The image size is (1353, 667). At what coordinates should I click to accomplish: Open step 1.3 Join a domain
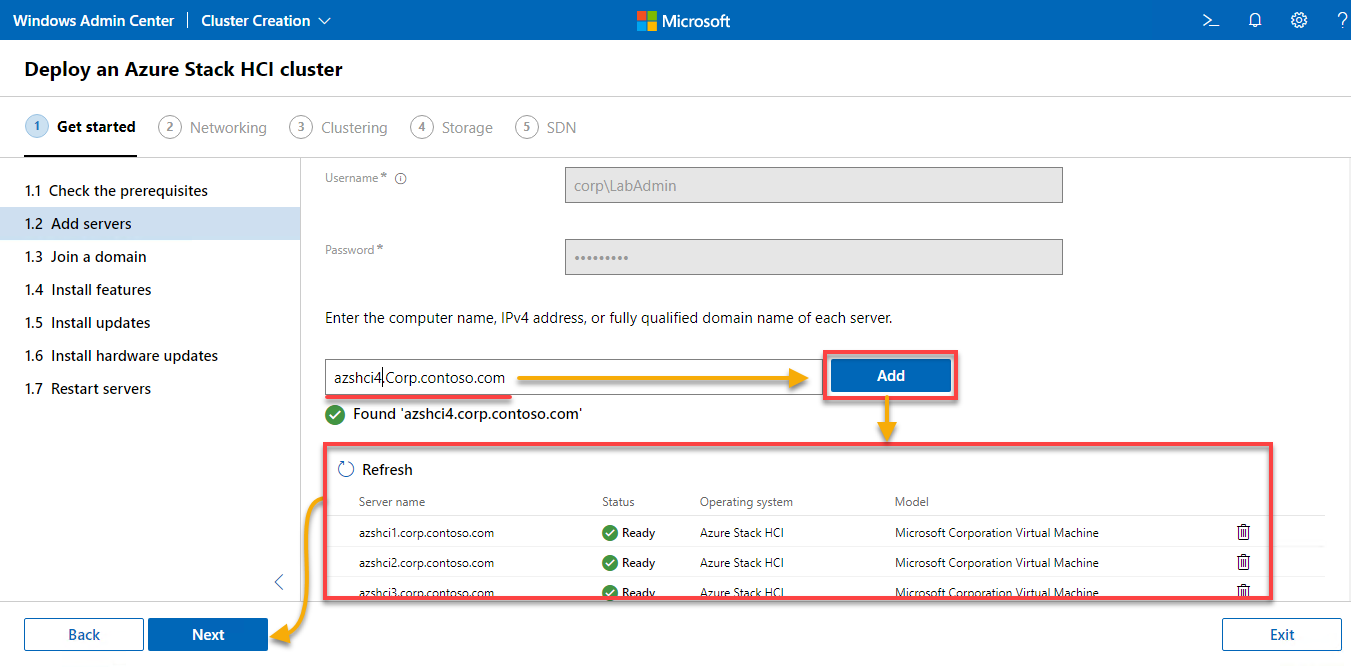coord(150,257)
